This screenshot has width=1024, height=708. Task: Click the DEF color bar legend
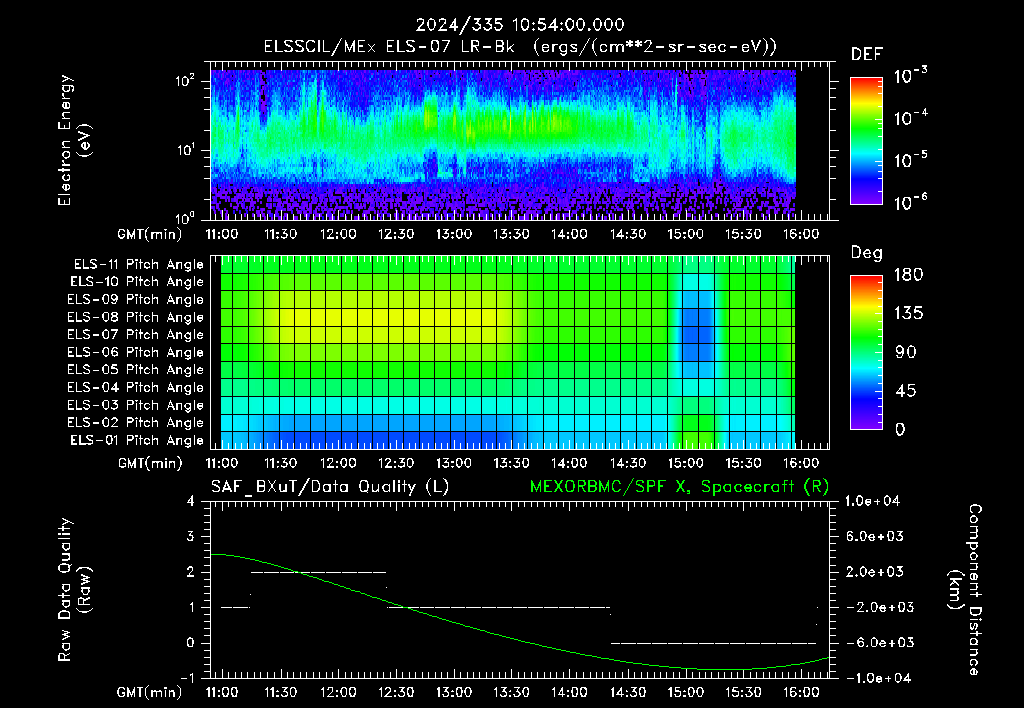point(866,140)
